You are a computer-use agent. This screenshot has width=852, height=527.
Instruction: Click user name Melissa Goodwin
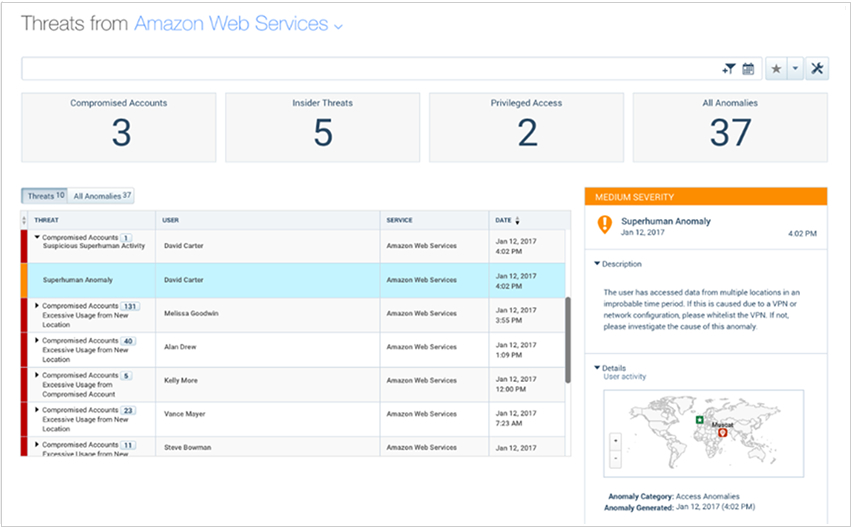pos(191,313)
